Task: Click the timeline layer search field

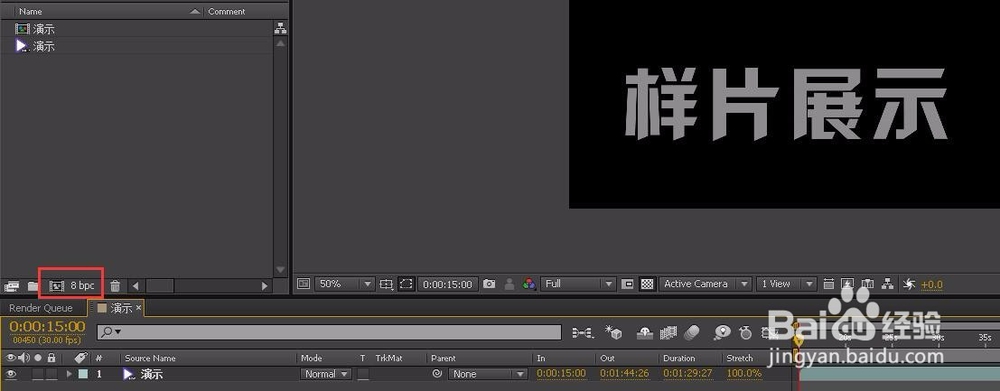Action: [x=329, y=332]
